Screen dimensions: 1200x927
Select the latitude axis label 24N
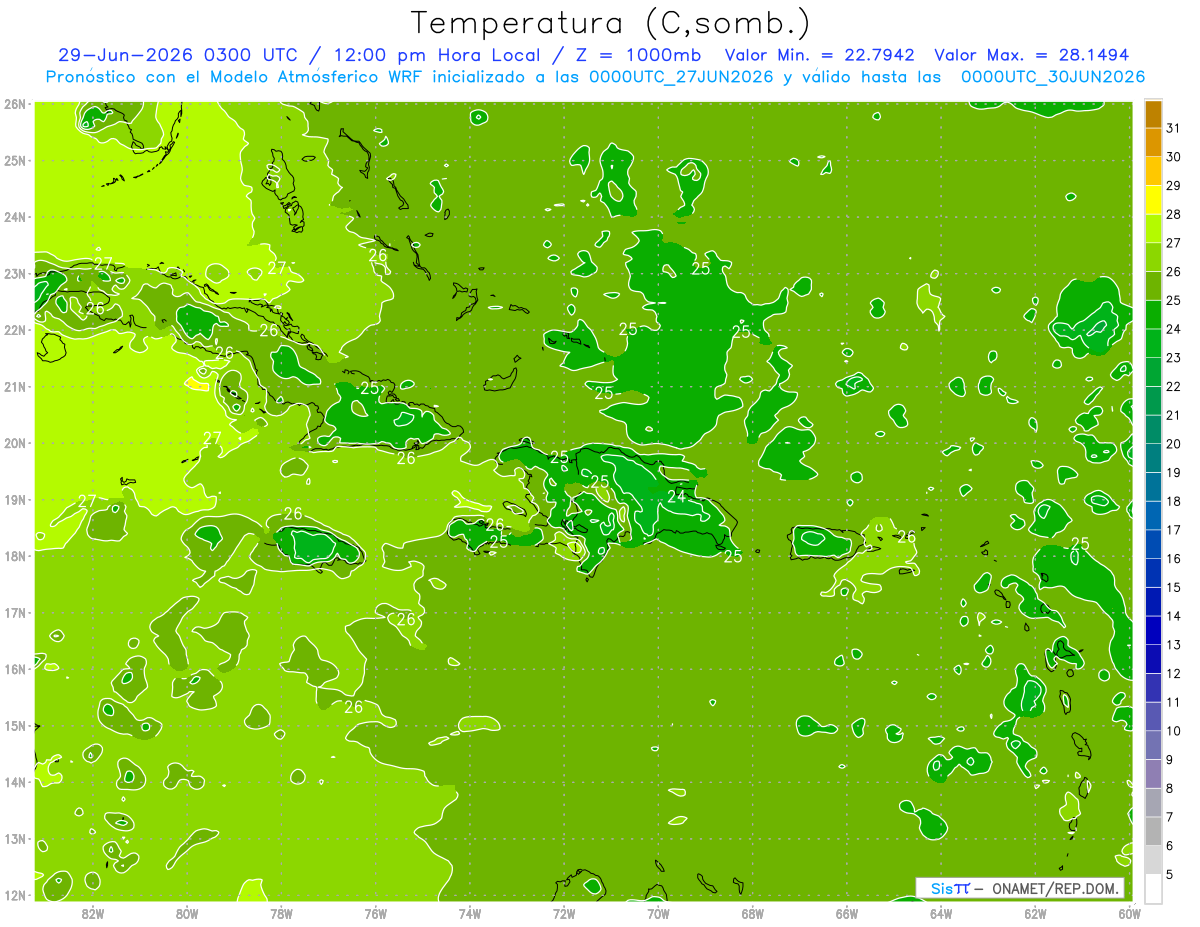point(15,217)
